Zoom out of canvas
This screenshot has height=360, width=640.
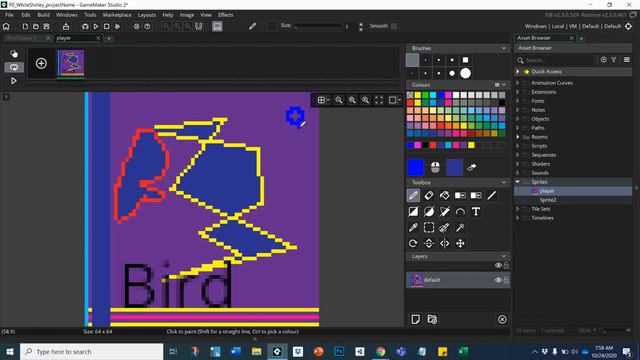point(339,100)
